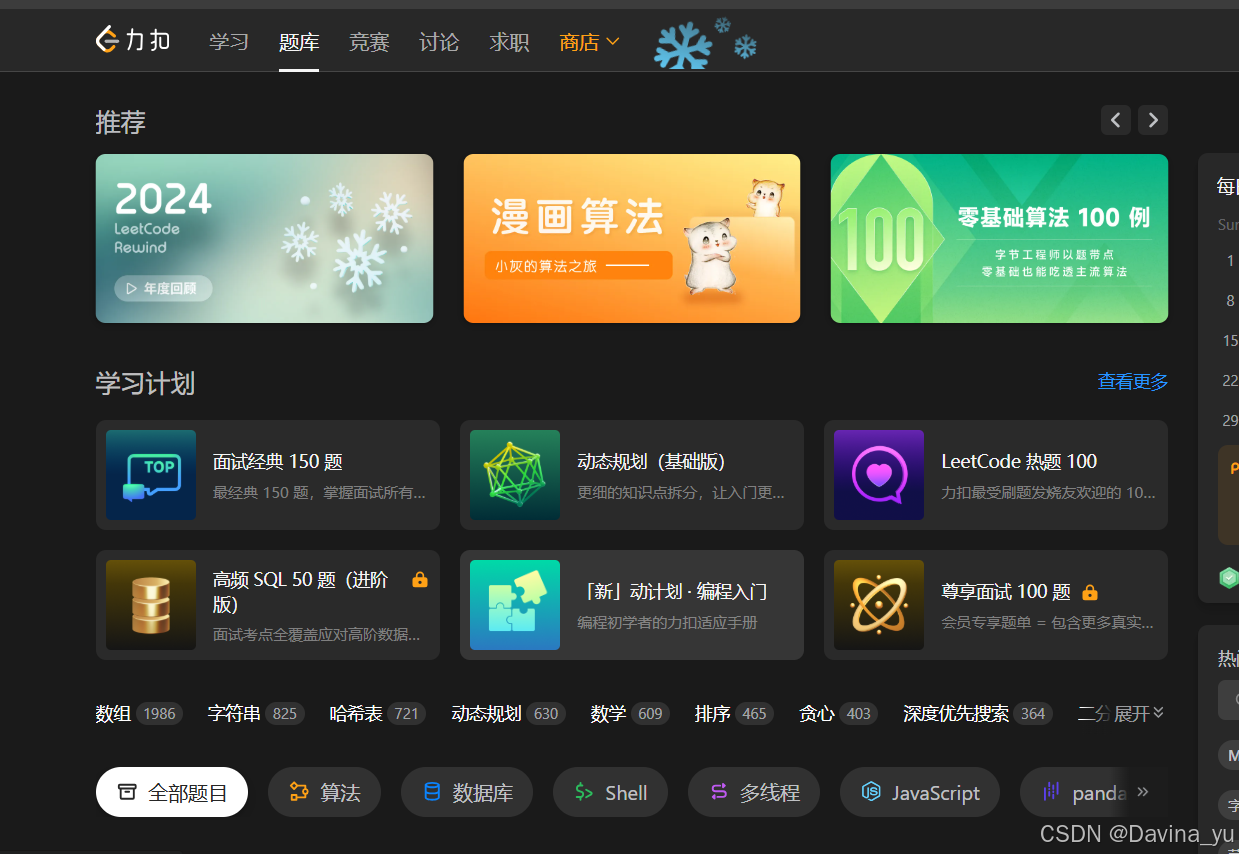The width and height of the screenshot is (1239, 854).
Task: Click the 推荐 section heading
Action: (x=121, y=122)
